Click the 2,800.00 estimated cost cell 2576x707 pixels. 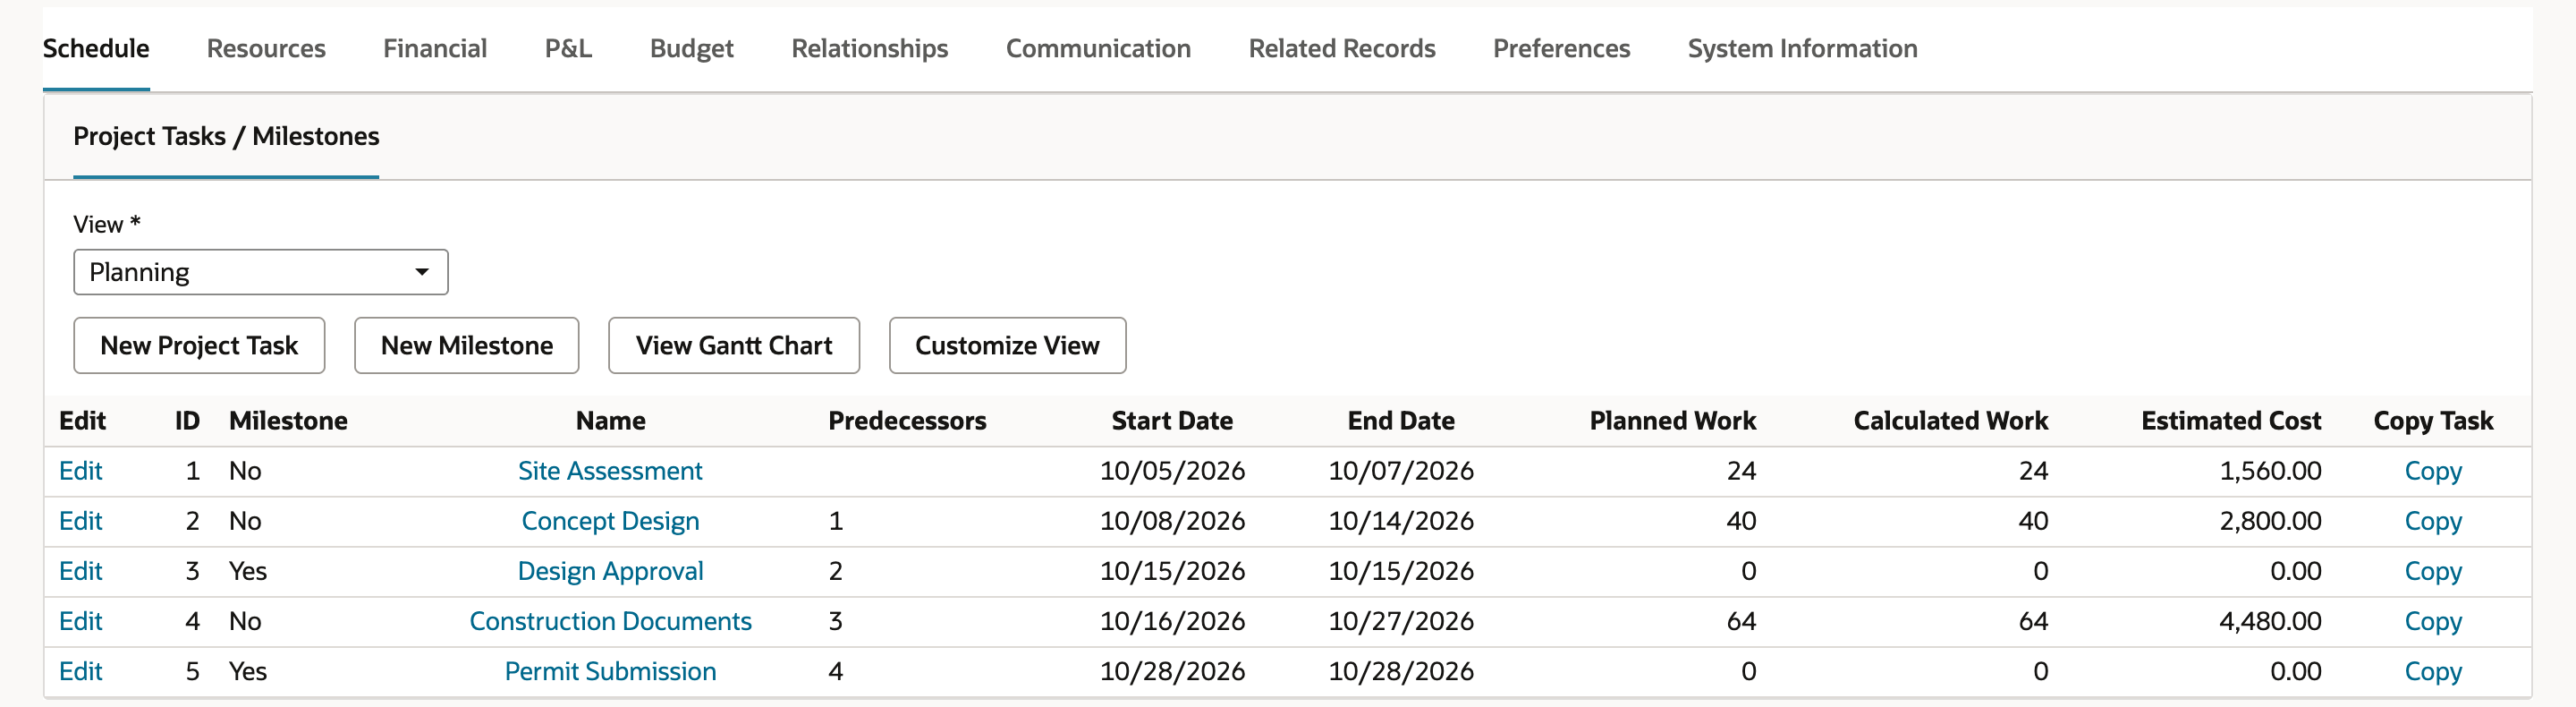coord(2270,521)
